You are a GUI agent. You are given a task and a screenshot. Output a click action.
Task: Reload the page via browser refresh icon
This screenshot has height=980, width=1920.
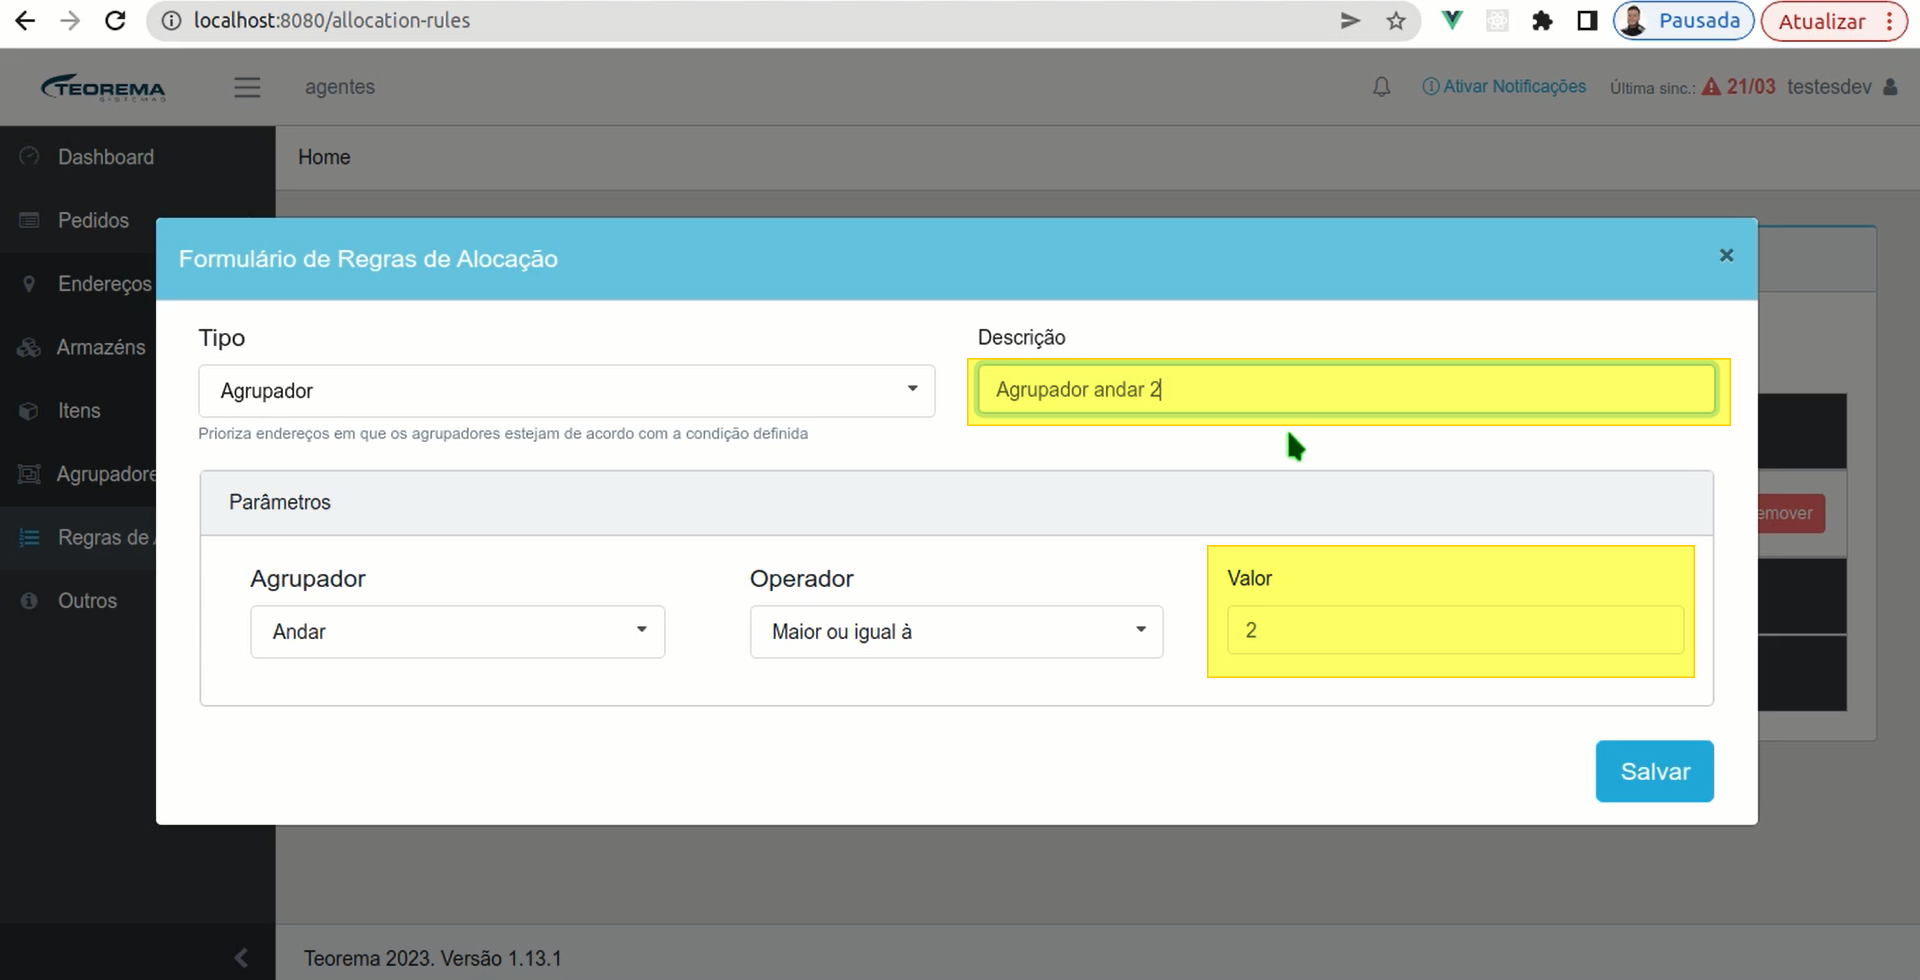coord(115,21)
